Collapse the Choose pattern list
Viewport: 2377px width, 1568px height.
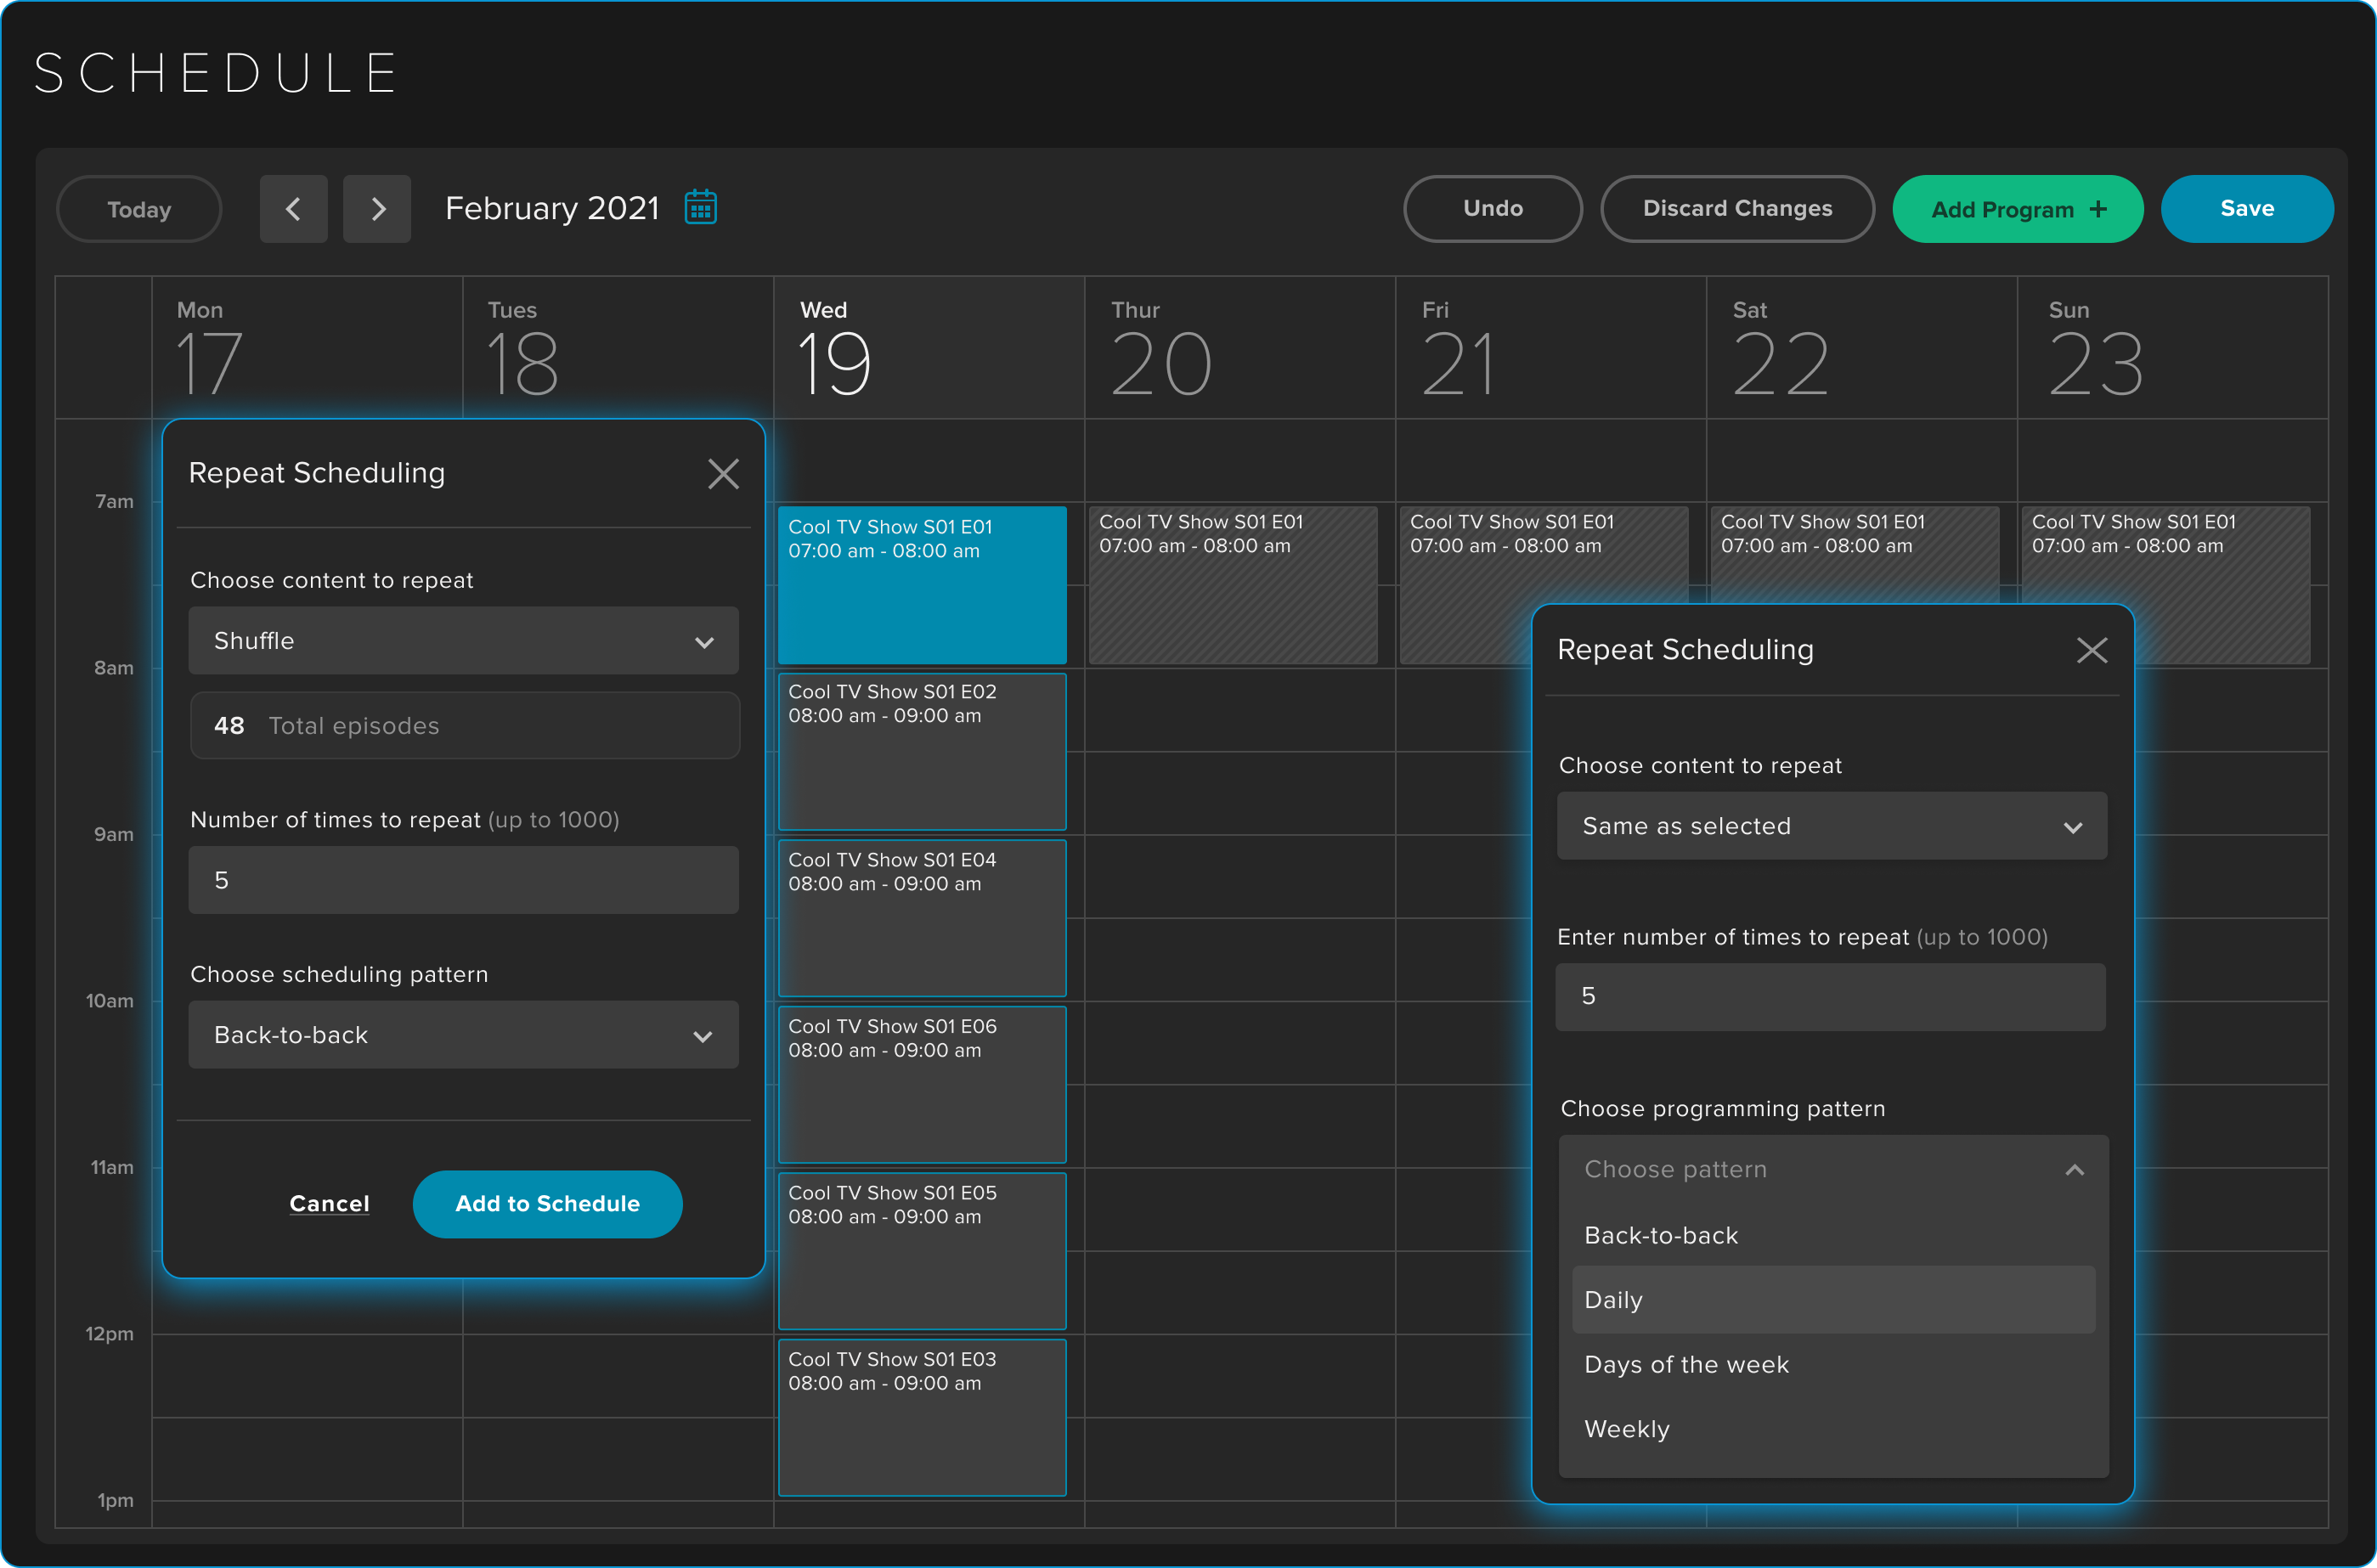[x=2074, y=1169]
